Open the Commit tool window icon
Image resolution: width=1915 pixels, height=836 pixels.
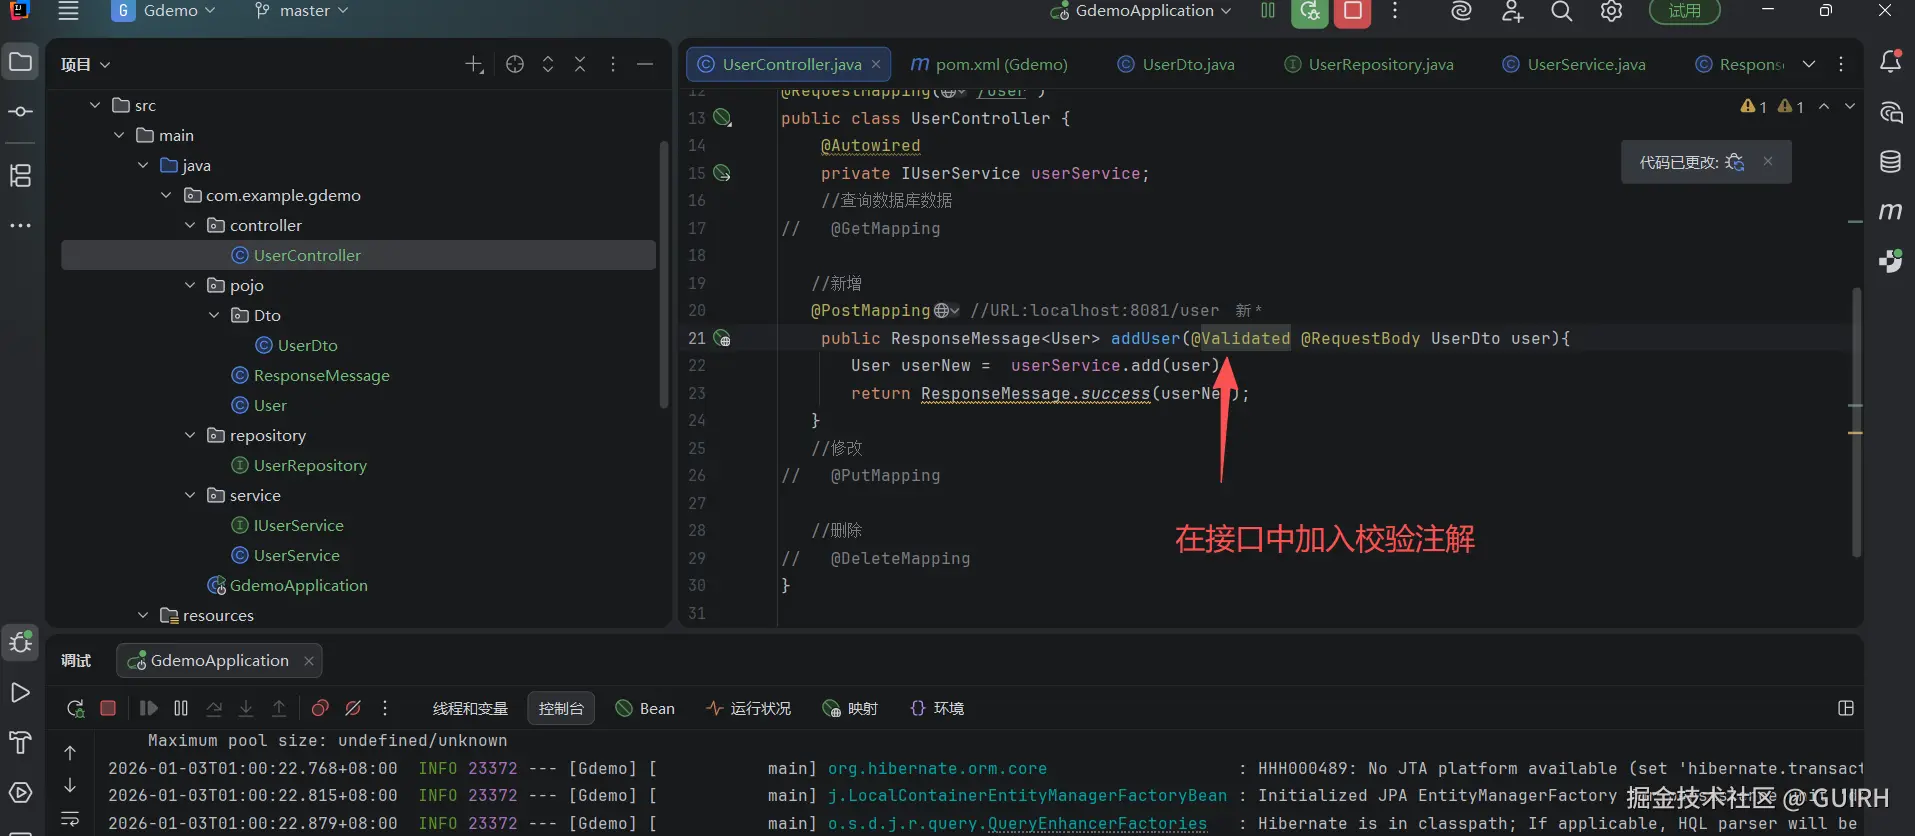click(x=20, y=111)
